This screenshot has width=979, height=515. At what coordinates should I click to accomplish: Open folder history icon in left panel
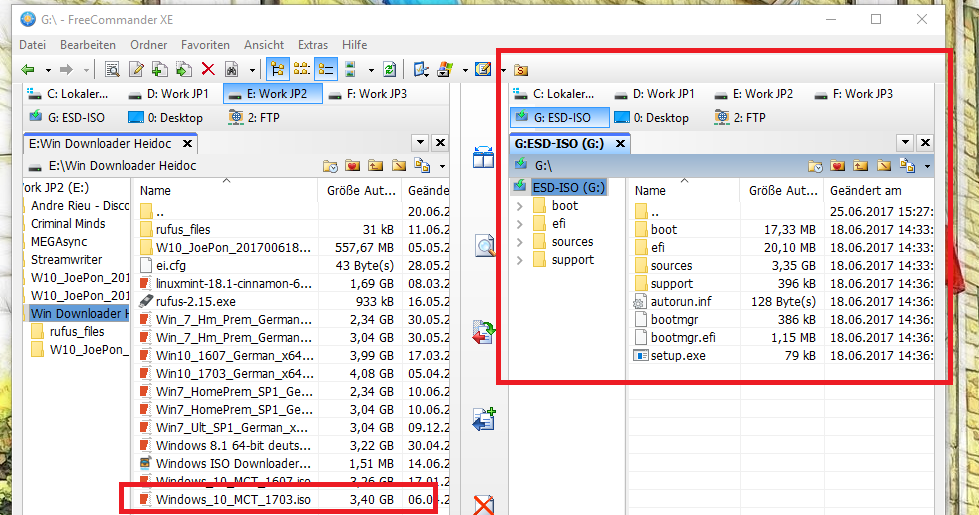coord(330,166)
